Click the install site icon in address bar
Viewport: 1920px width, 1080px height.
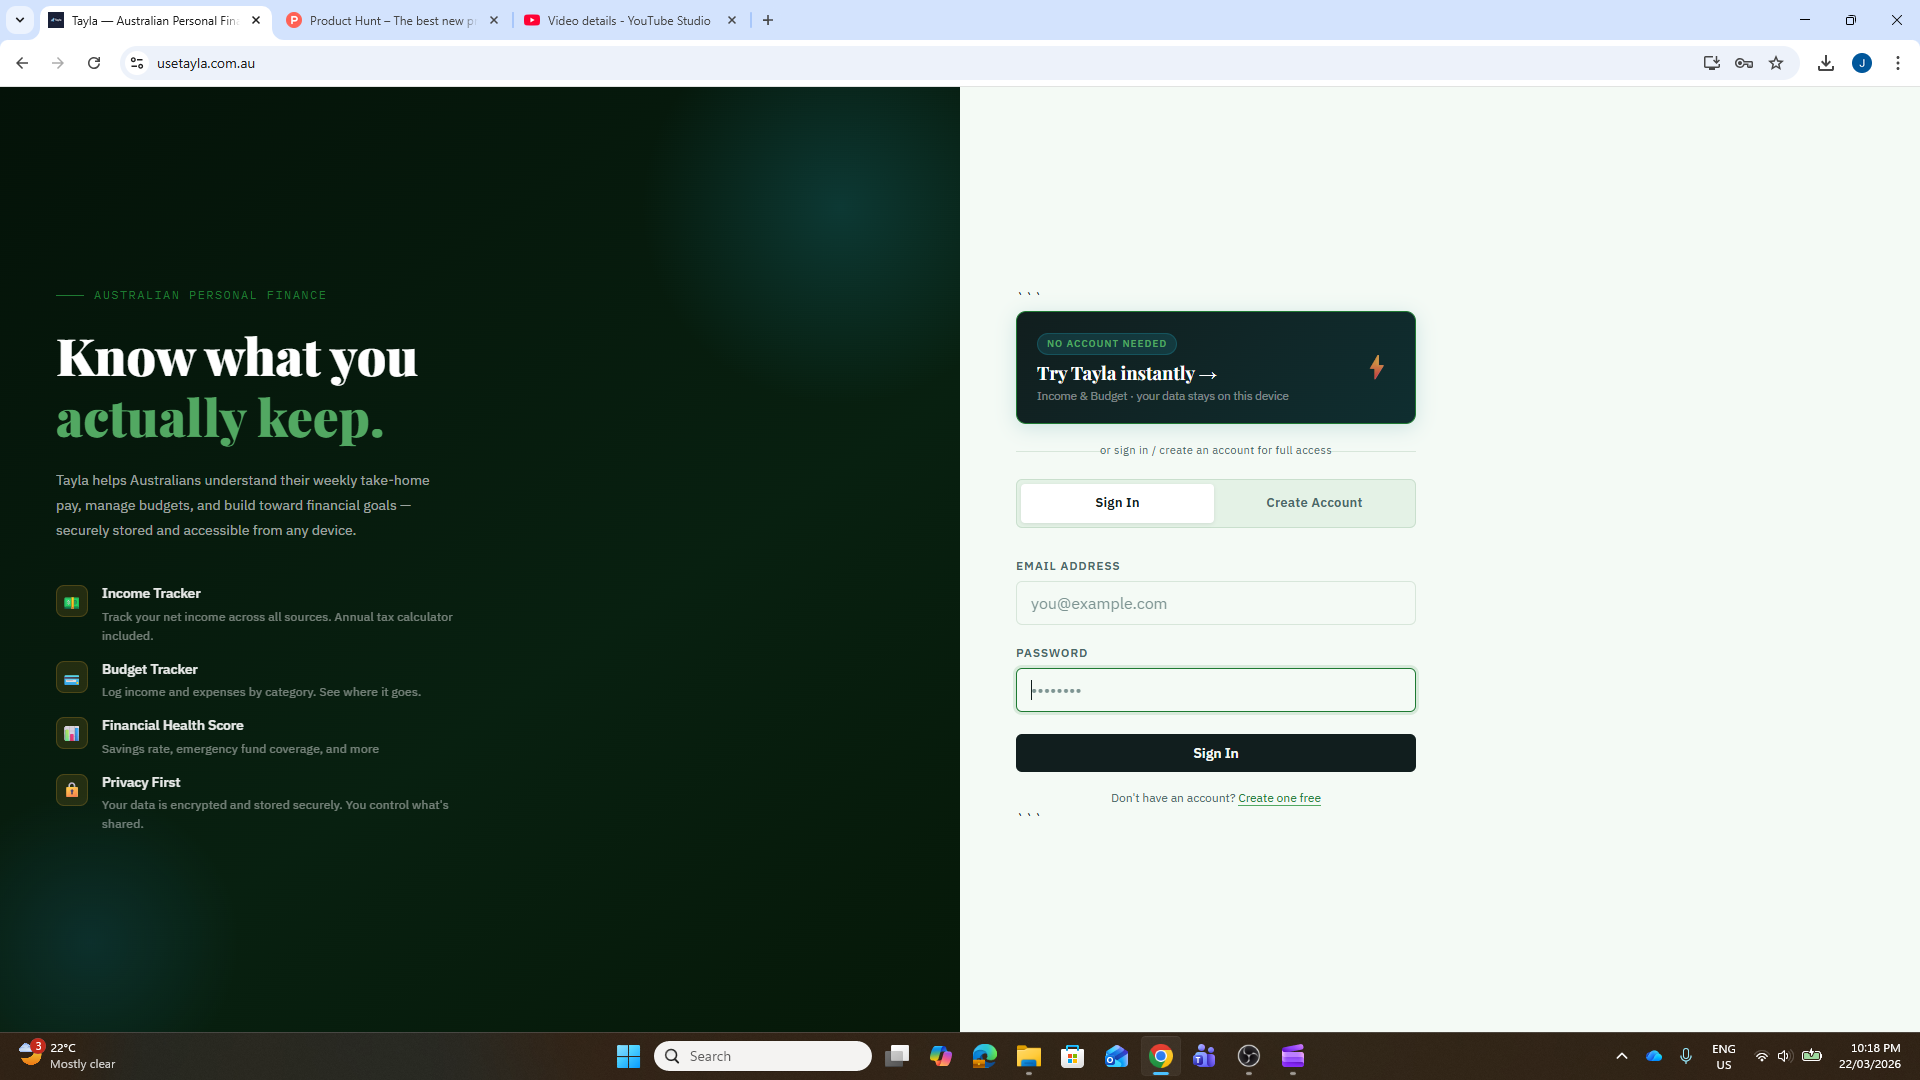pyautogui.click(x=1711, y=62)
